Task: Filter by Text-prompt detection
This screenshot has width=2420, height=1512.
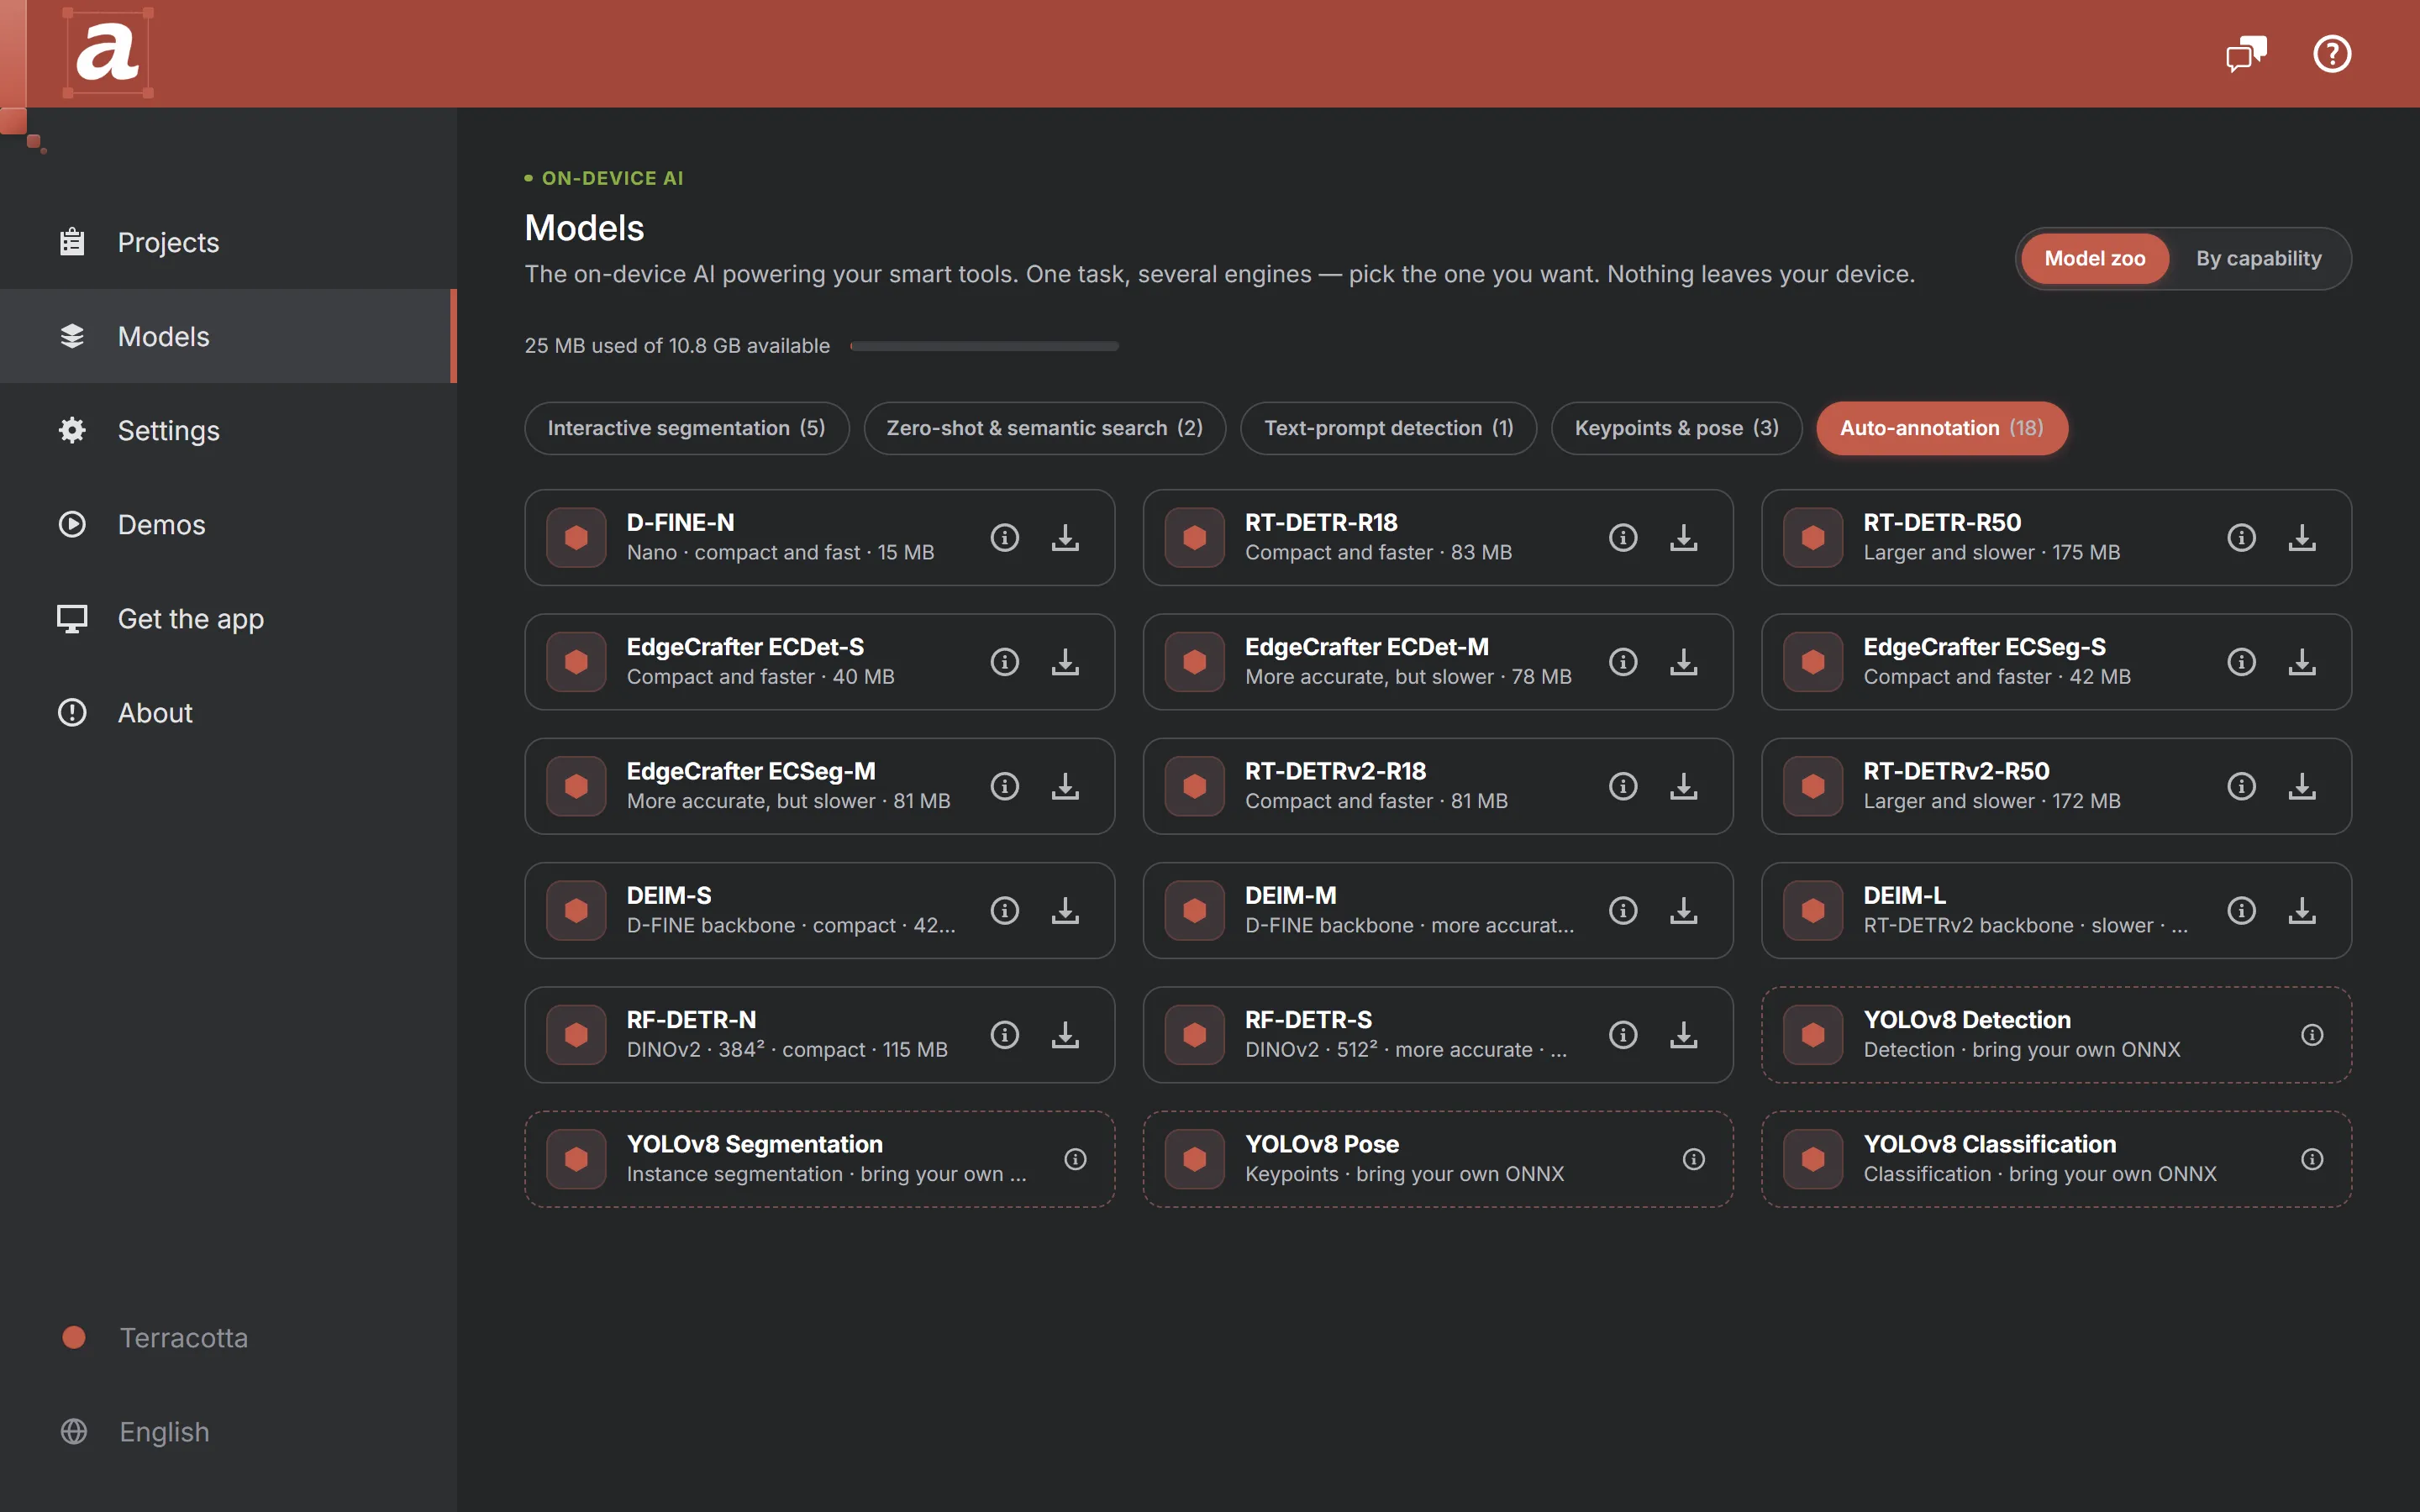Action: [1388, 428]
